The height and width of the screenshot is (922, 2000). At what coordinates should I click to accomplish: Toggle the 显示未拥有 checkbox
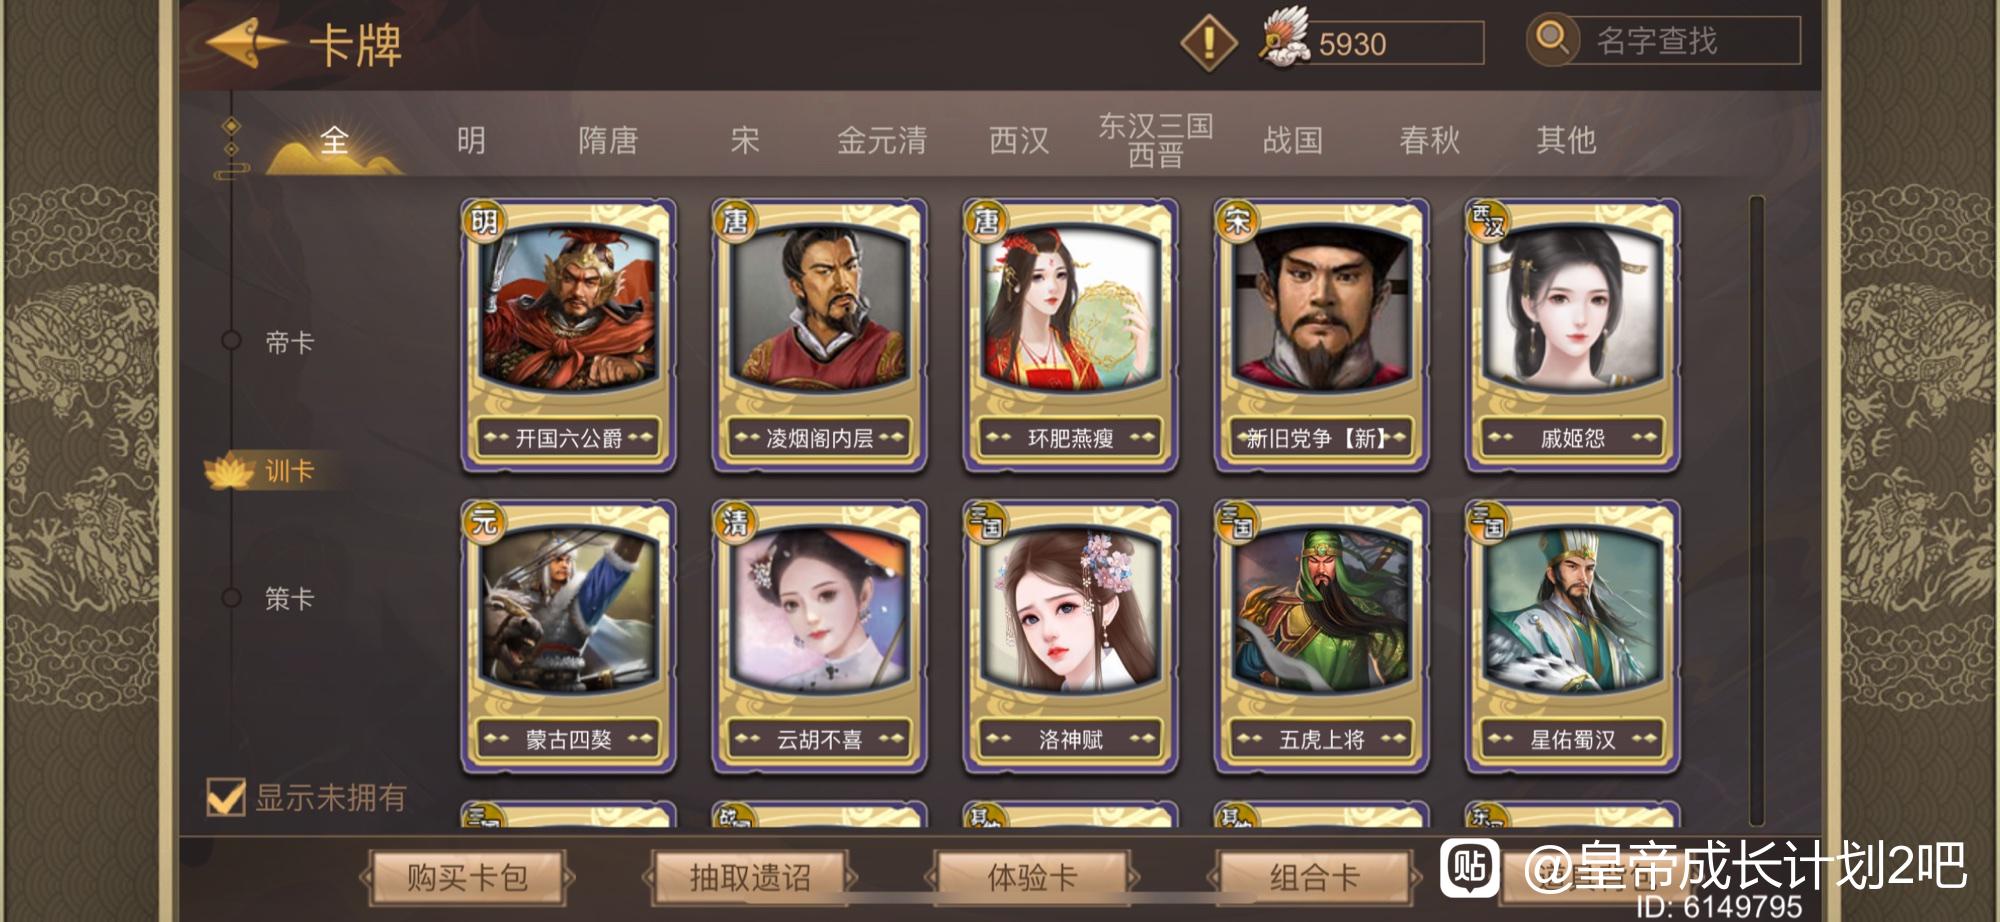225,798
